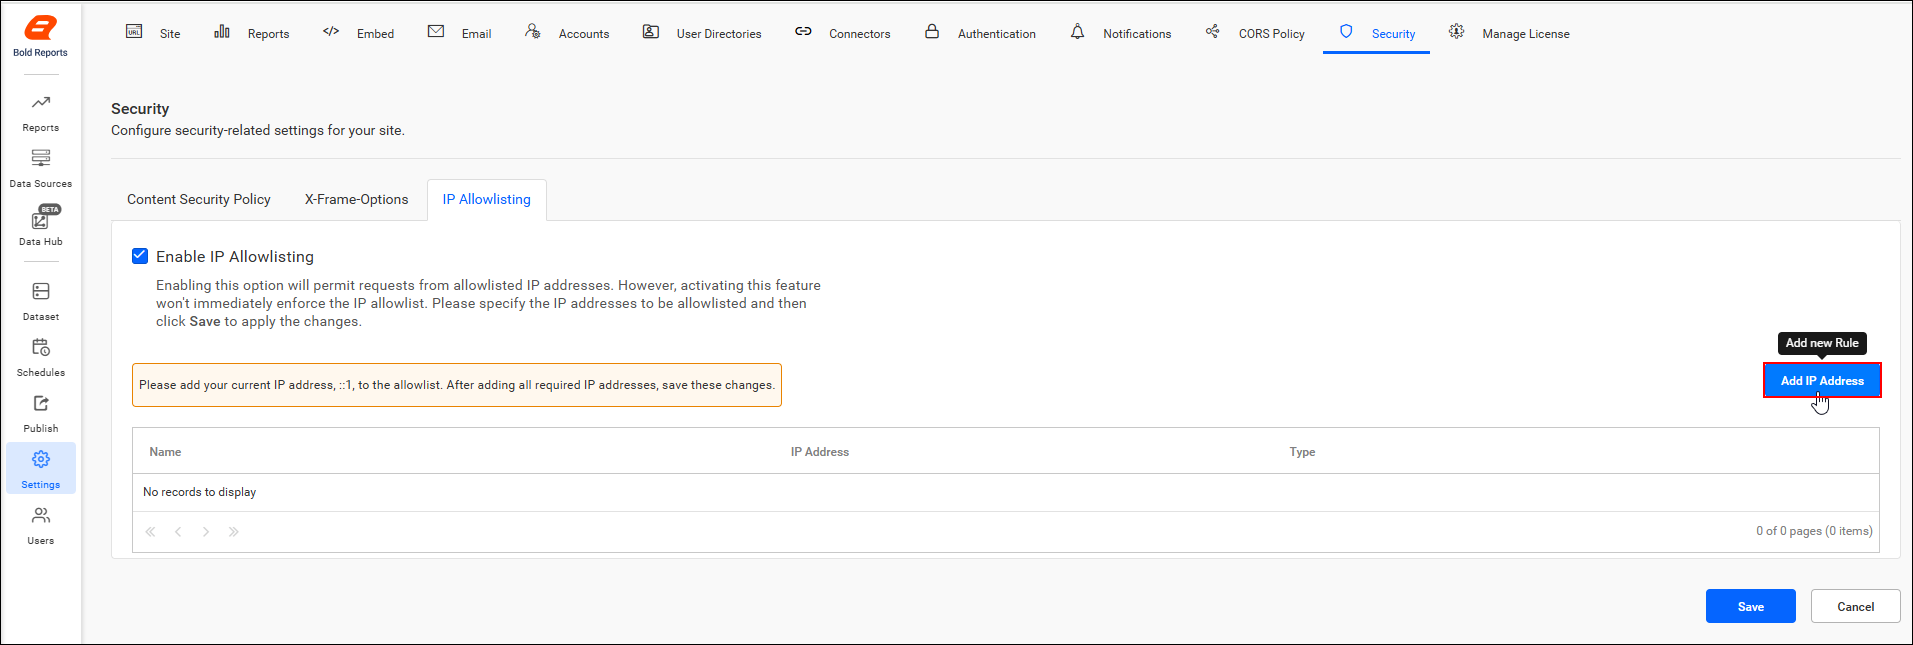Viewport: 1913px width, 645px height.
Task: Open Reports in the left sidebar
Action: [x=41, y=113]
